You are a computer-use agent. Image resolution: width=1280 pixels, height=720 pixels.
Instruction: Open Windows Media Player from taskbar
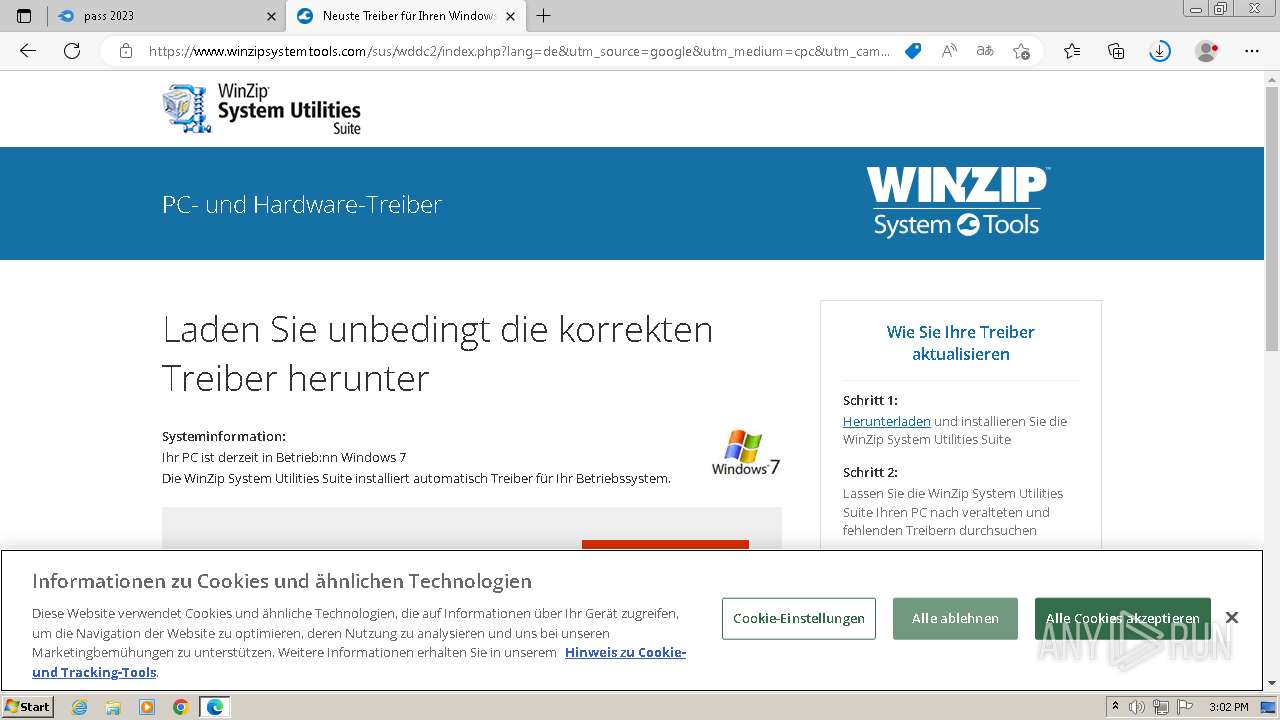tap(147, 707)
